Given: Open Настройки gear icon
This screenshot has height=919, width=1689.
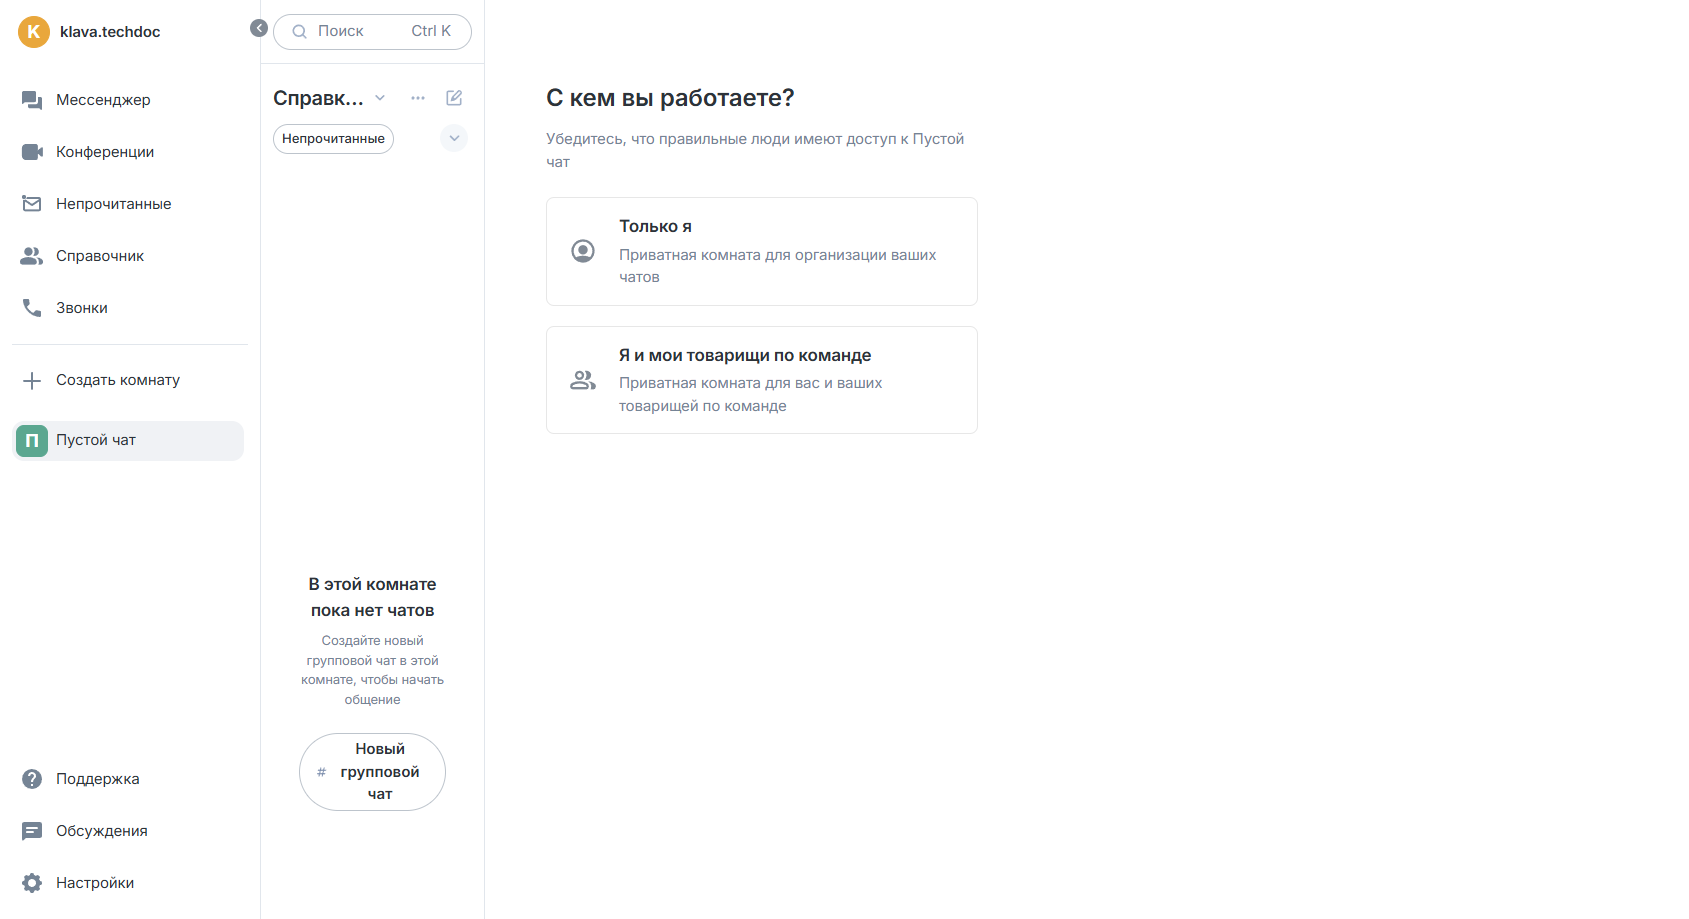Looking at the screenshot, I should click(x=32, y=883).
